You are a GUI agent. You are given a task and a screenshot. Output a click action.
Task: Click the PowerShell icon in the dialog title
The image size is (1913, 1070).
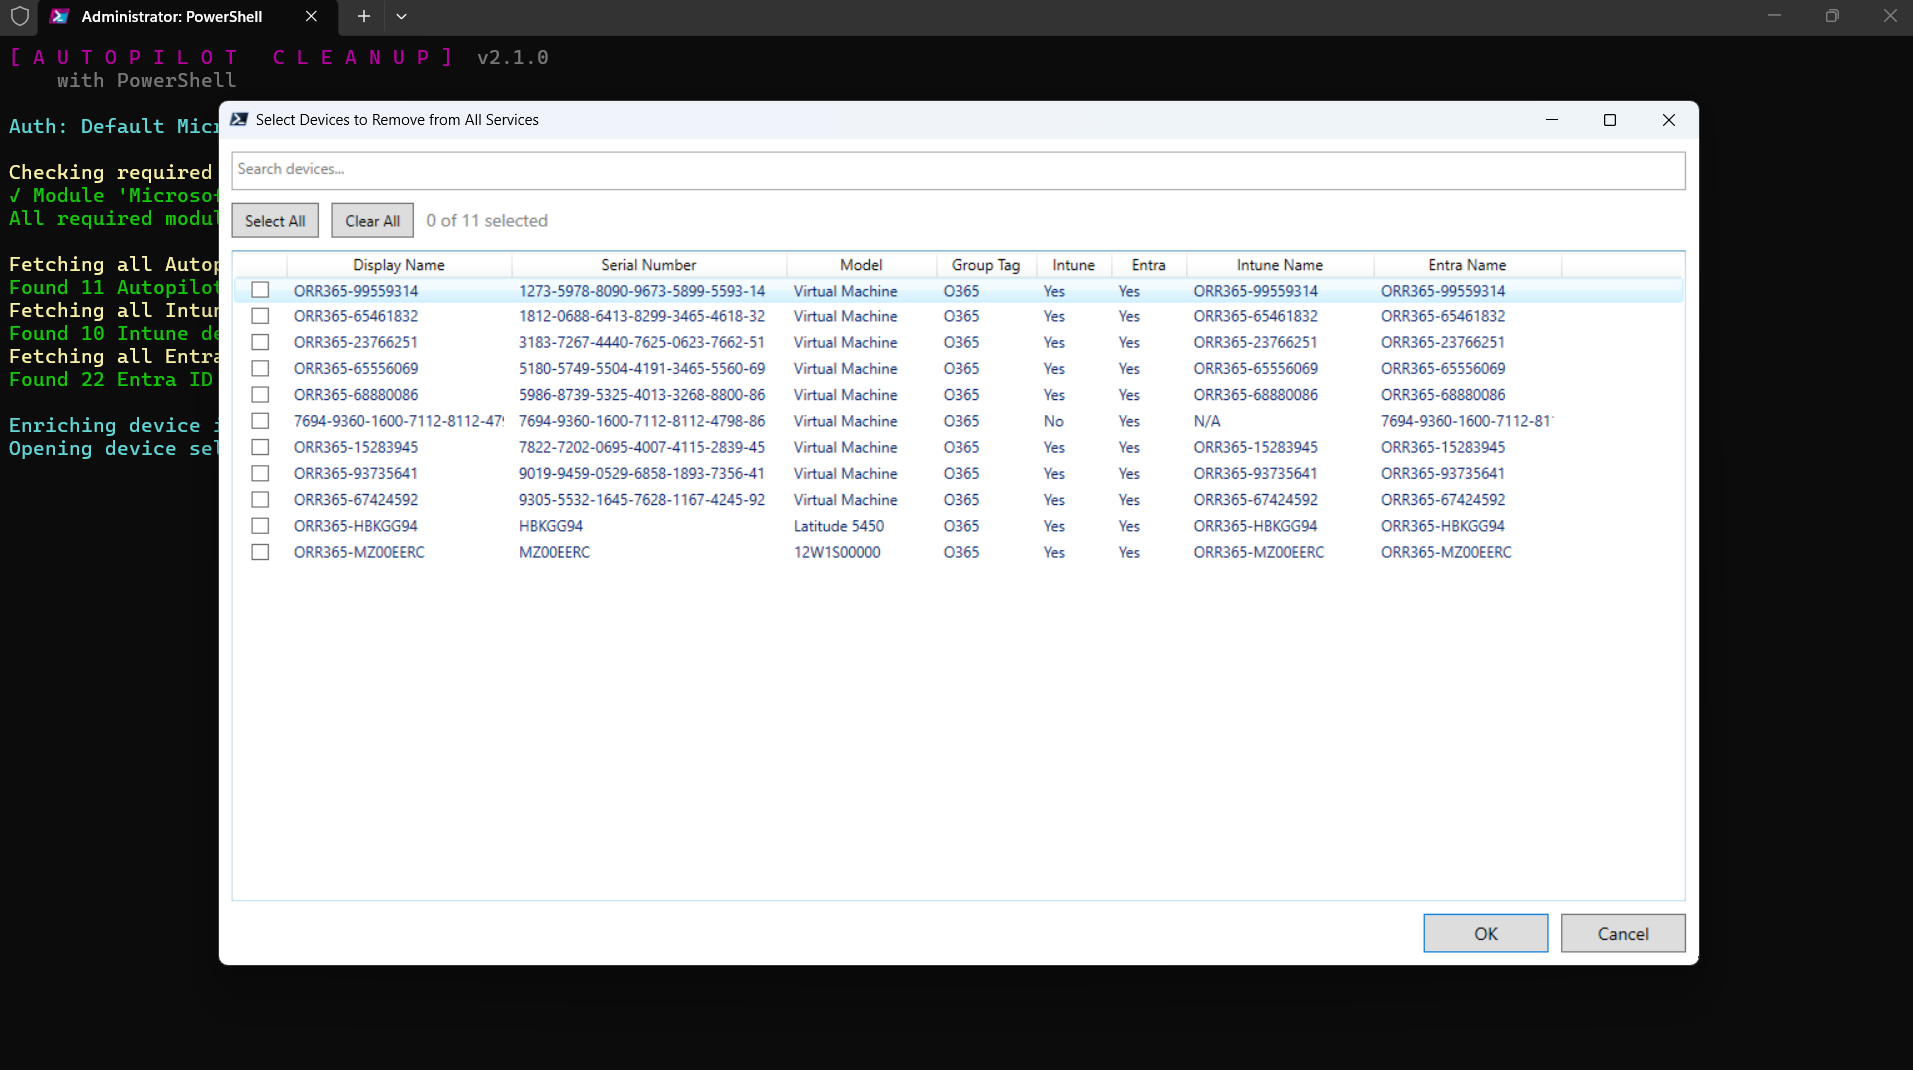point(239,119)
